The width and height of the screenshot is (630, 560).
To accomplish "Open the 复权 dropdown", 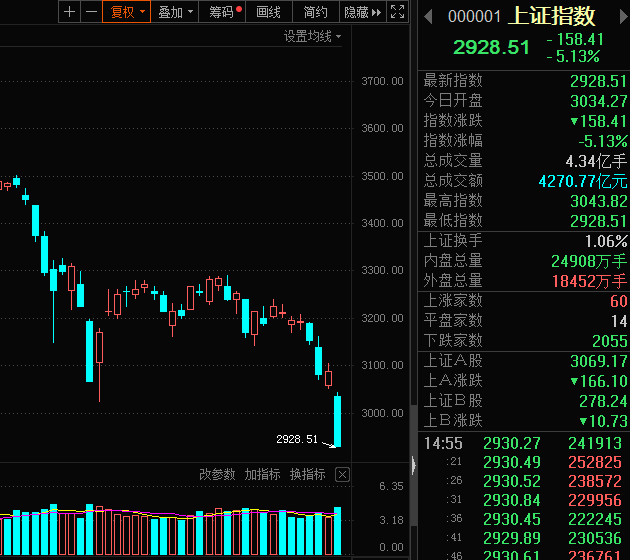I will pyautogui.click(x=128, y=12).
